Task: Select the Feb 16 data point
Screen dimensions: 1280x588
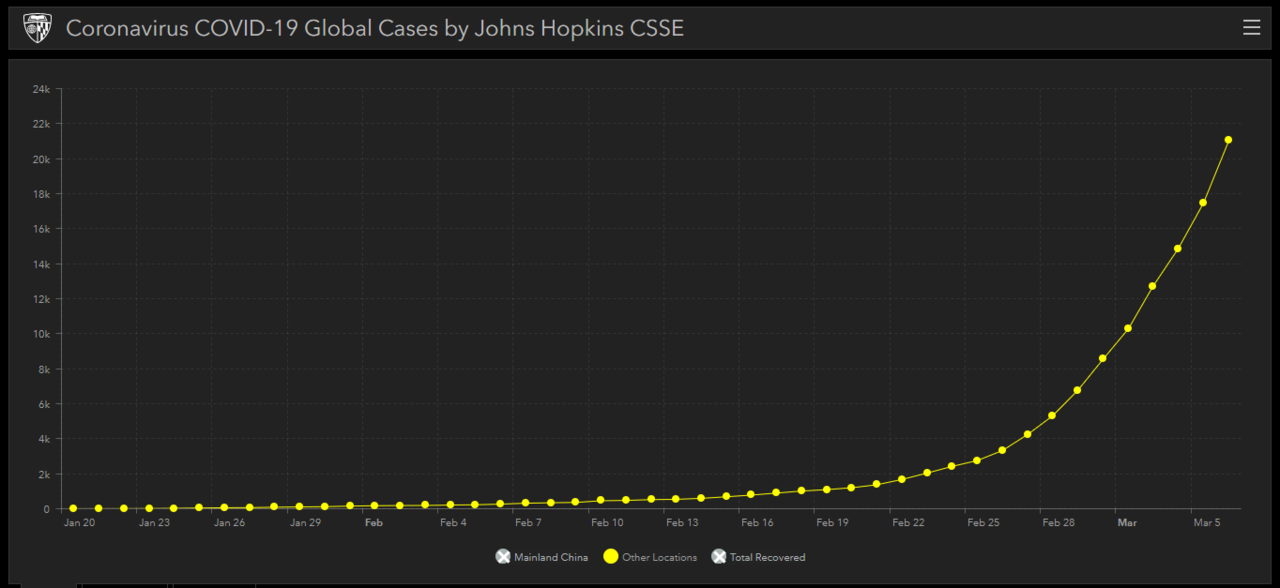Action: pyautogui.click(x=751, y=494)
